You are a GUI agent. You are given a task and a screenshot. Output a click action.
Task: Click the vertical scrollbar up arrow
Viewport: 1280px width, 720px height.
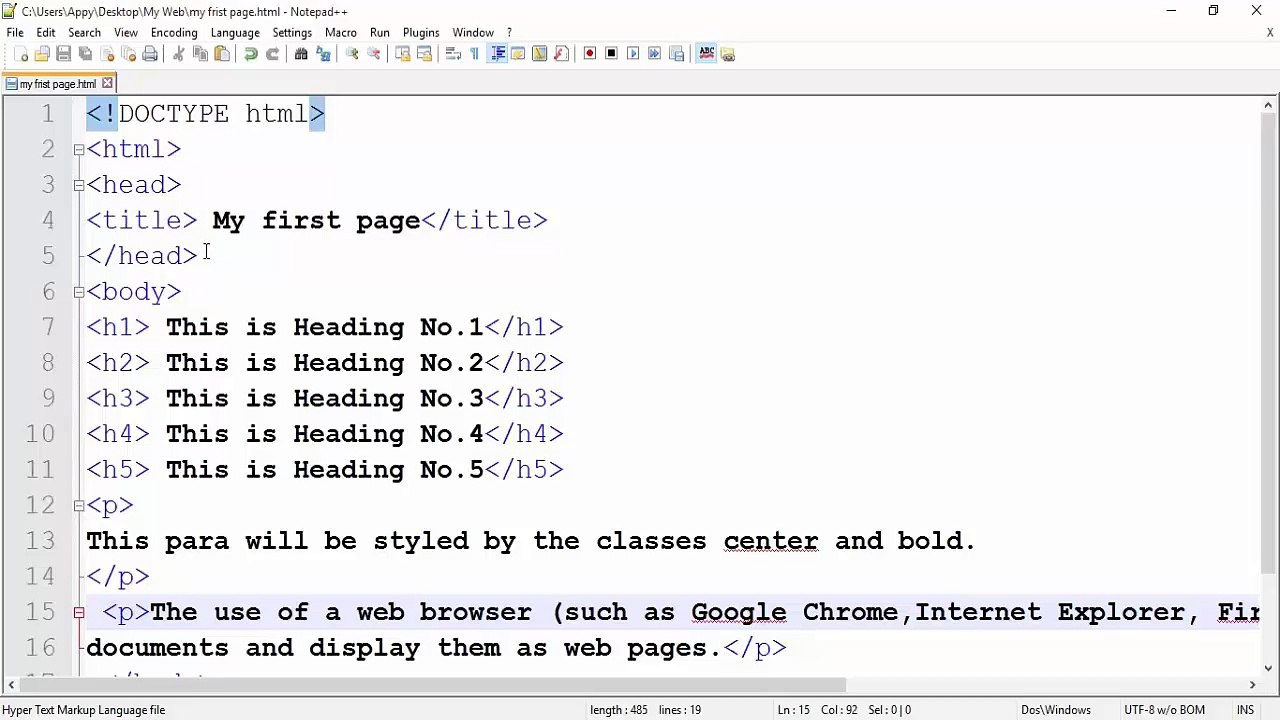coord(1269,105)
